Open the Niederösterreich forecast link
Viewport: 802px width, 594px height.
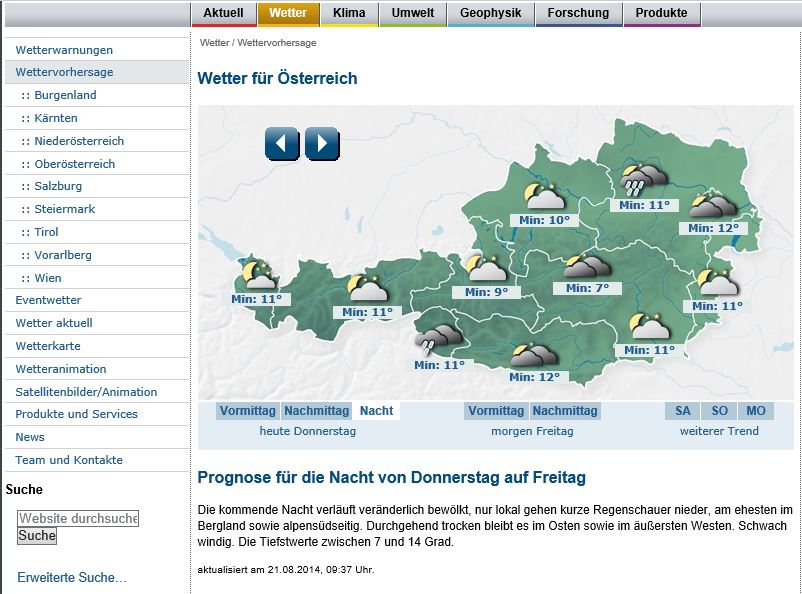[79, 141]
